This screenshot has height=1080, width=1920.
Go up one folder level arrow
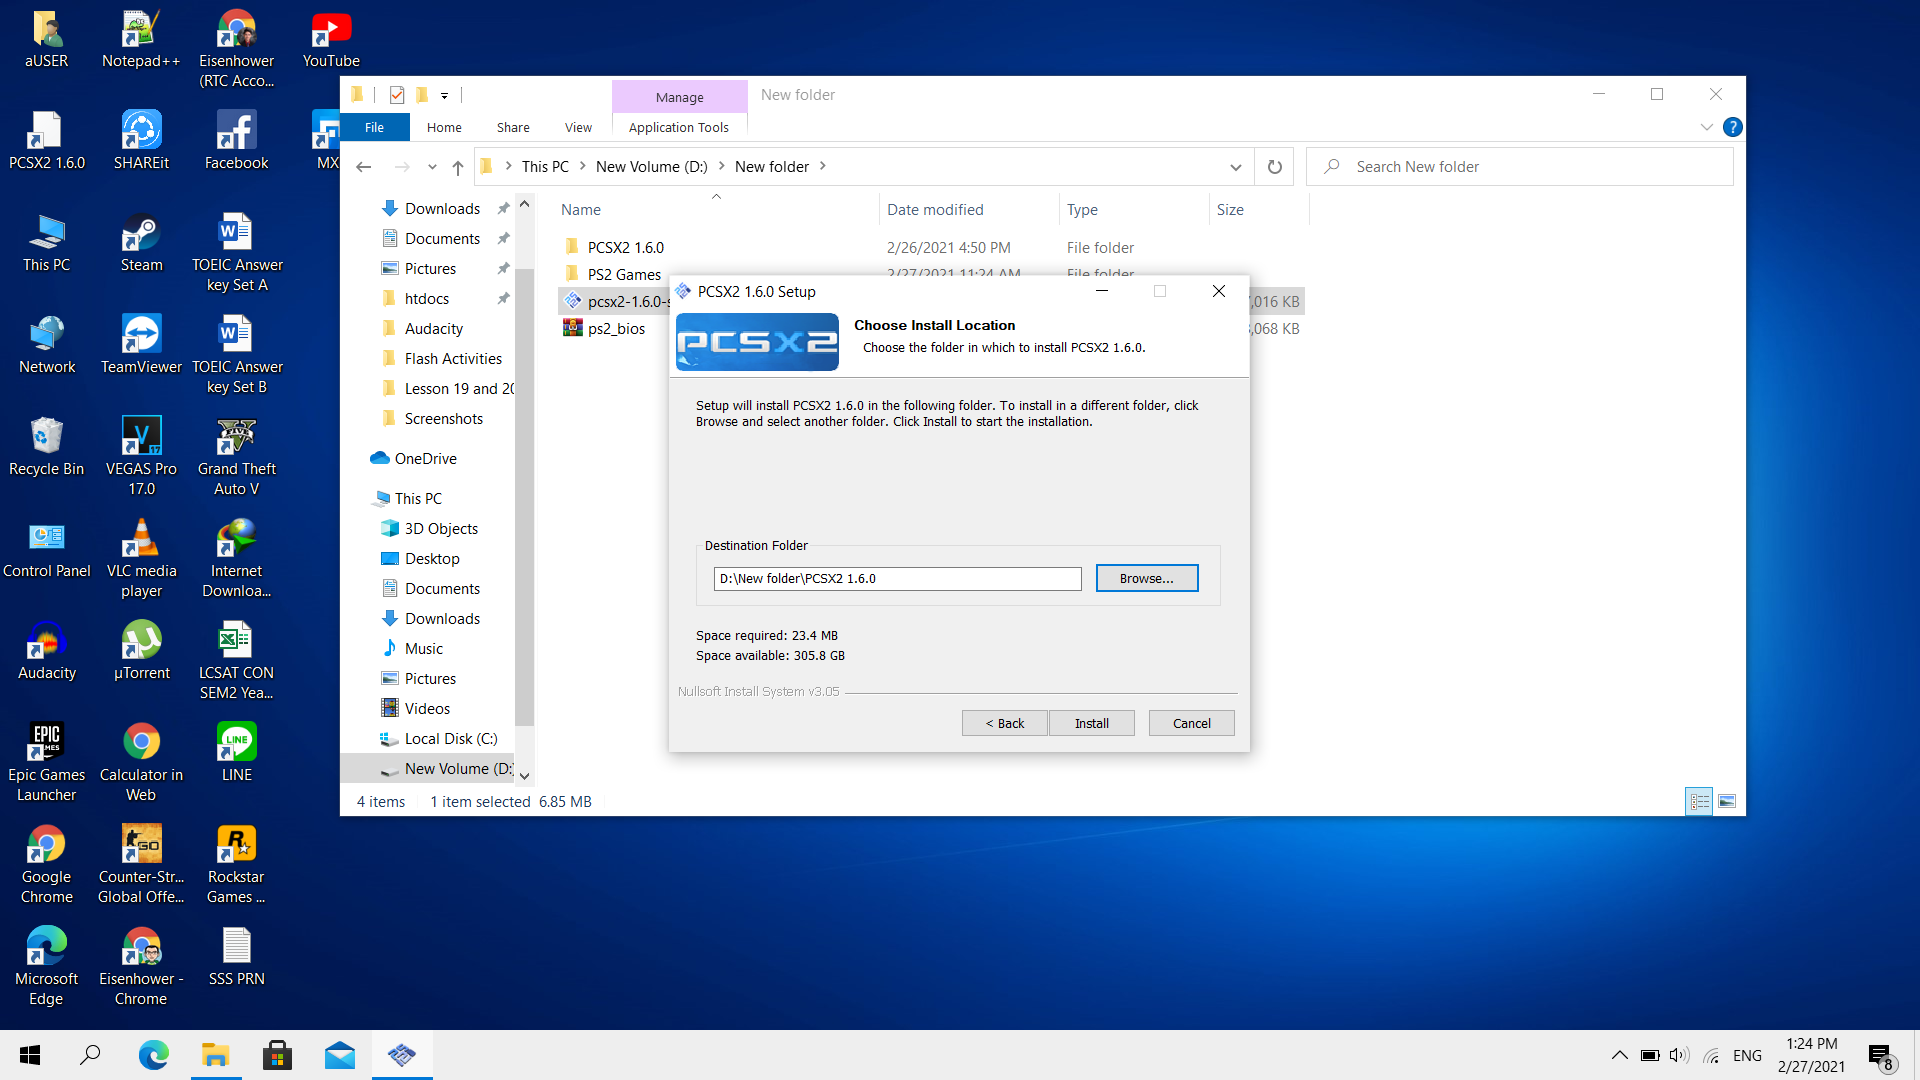[458, 167]
